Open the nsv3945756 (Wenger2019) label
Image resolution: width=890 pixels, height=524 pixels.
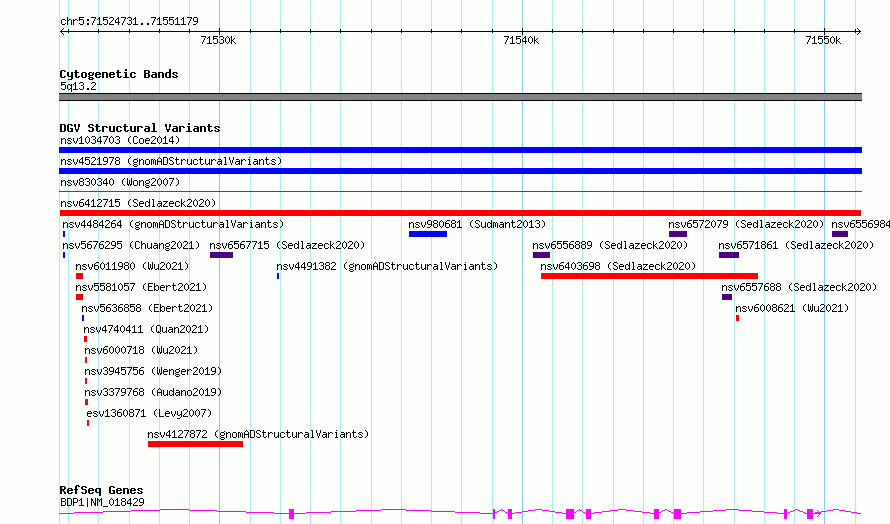(153, 371)
